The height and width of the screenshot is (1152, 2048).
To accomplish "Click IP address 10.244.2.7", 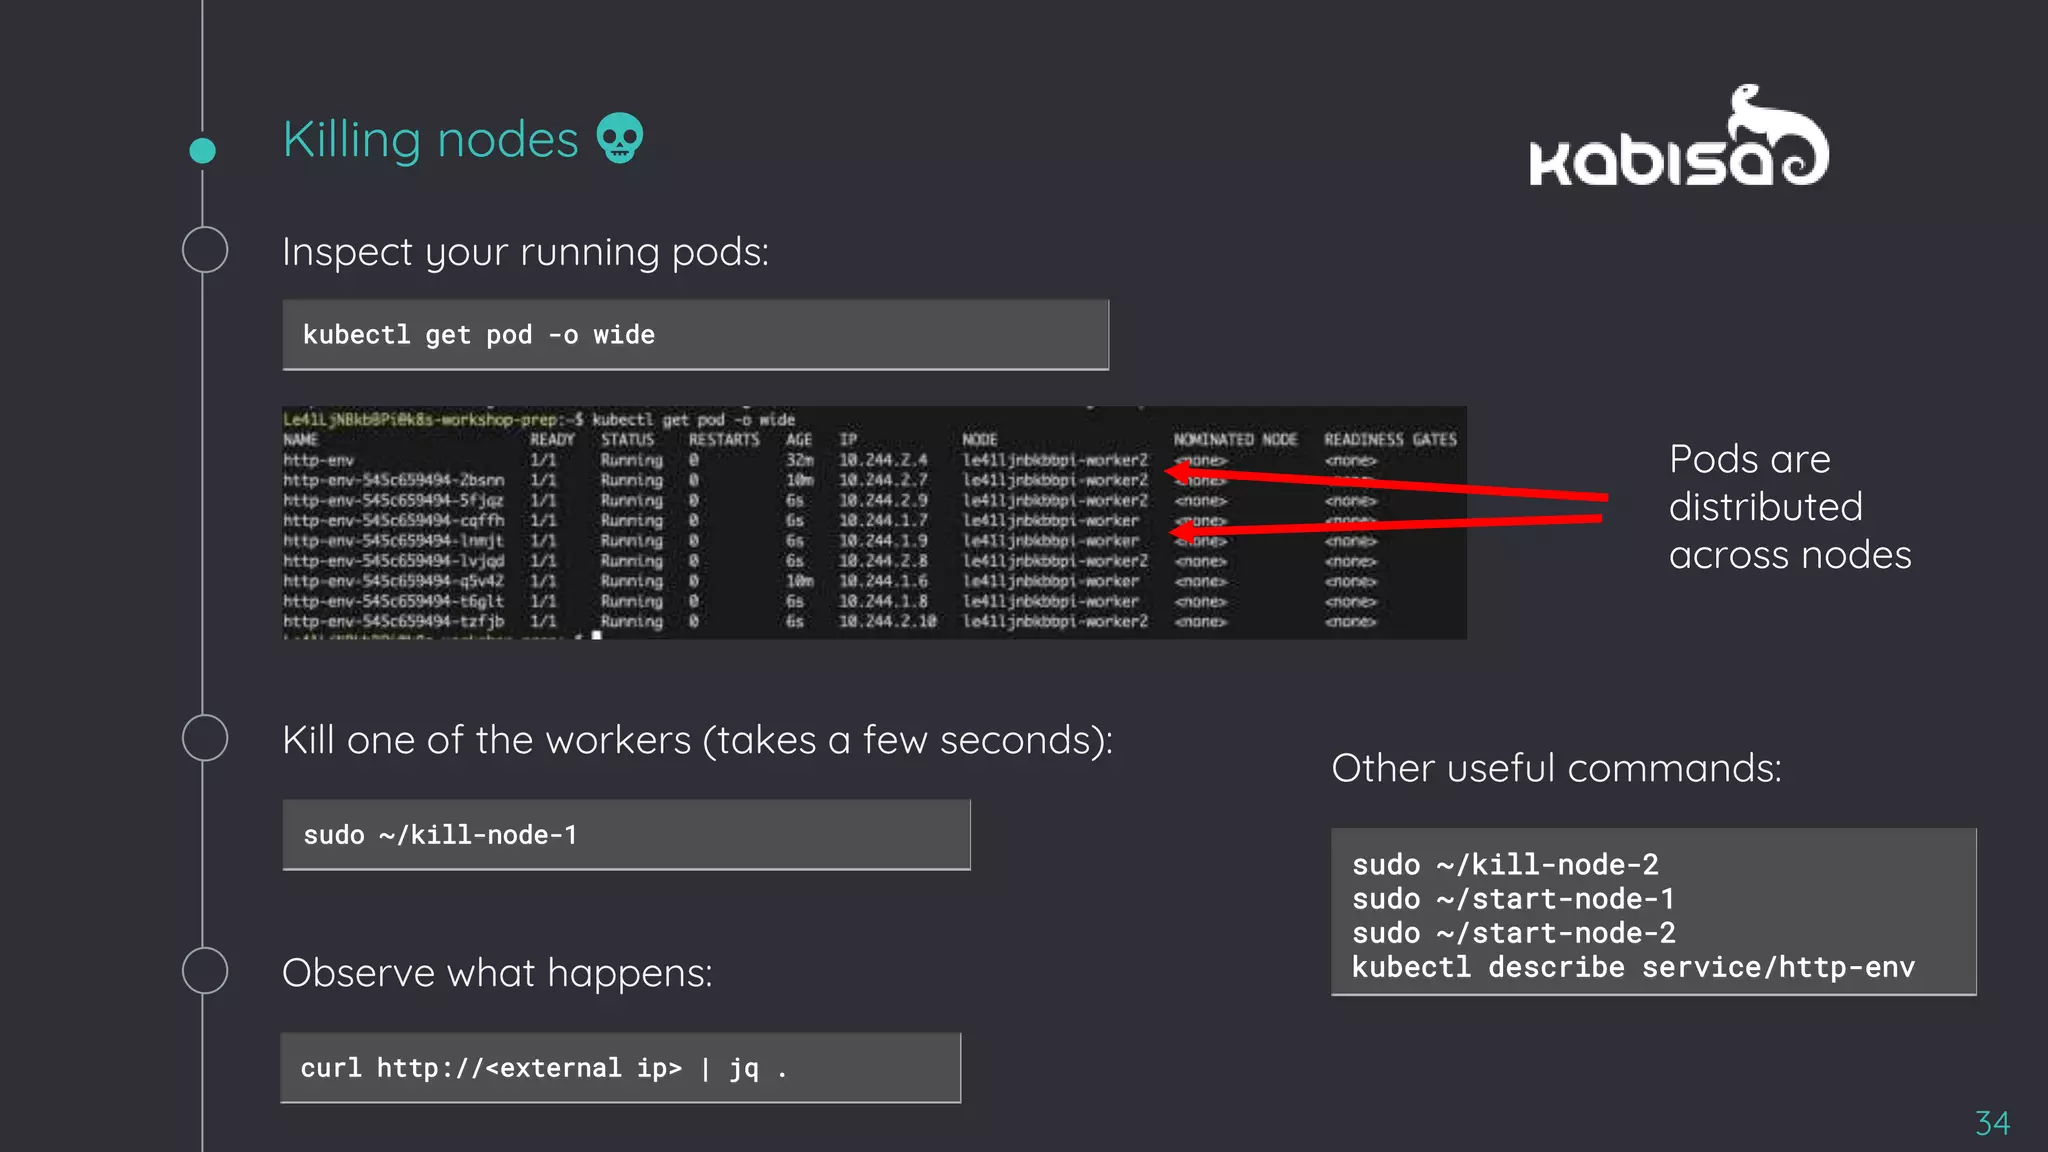I will click(883, 480).
